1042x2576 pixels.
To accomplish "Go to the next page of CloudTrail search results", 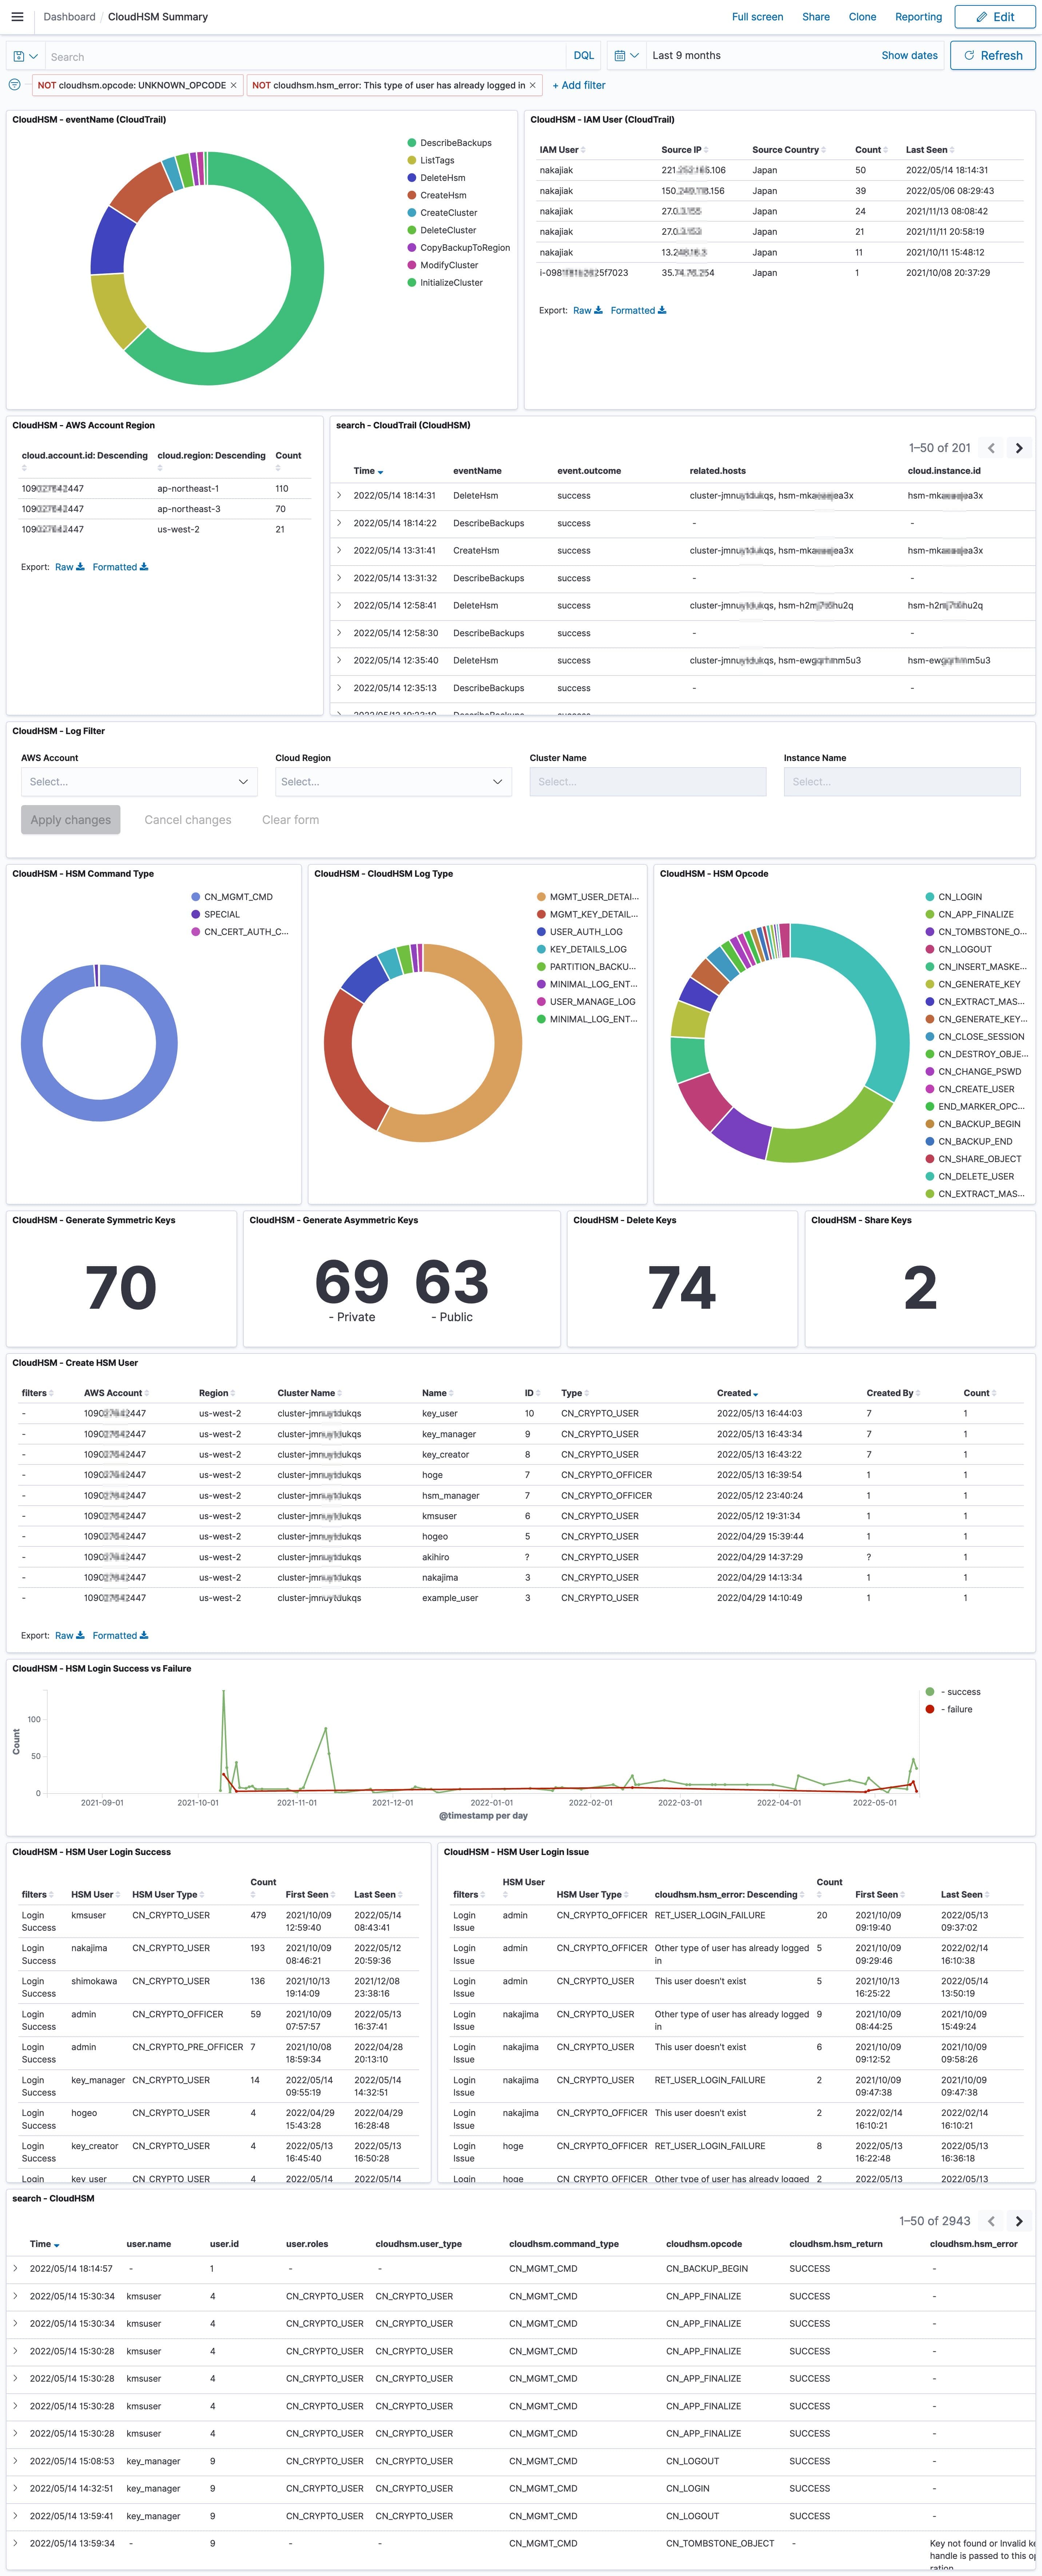I will (x=1019, y=448).
